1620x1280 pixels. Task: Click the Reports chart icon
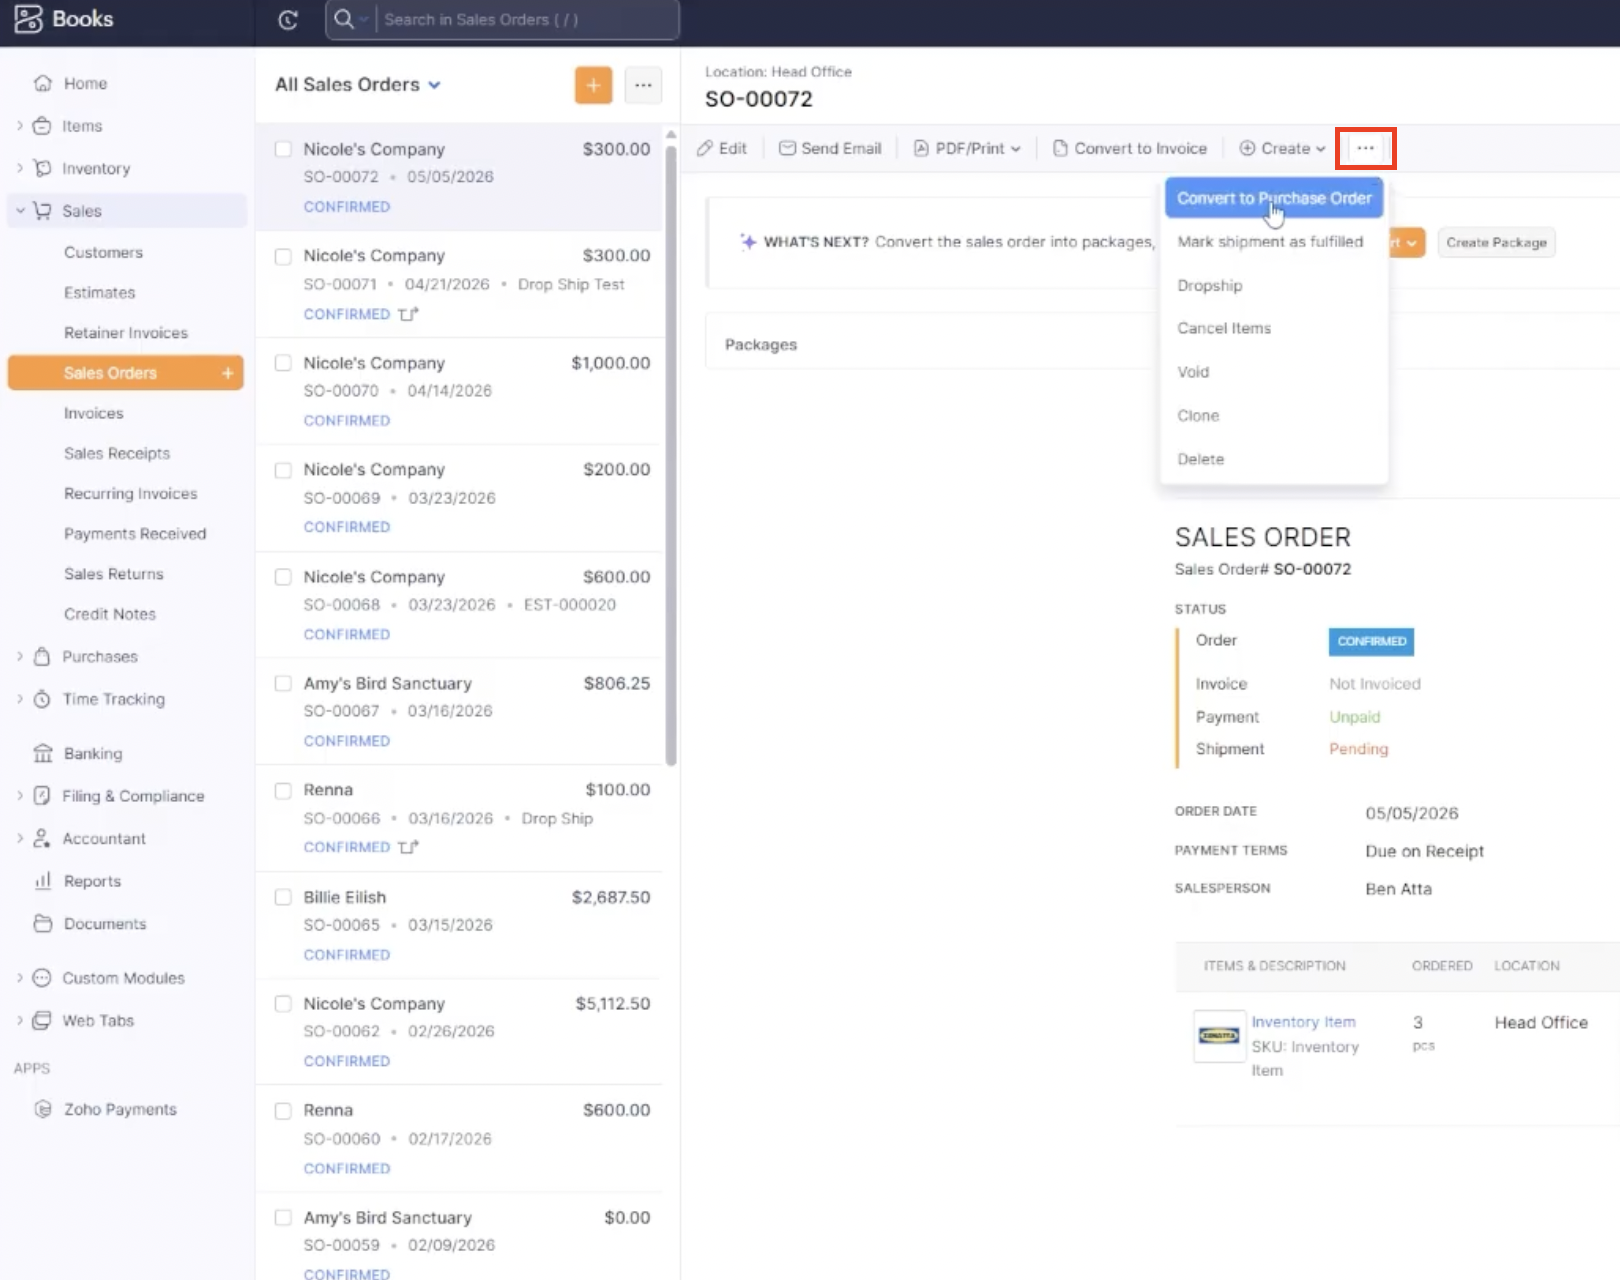(42, 881)
